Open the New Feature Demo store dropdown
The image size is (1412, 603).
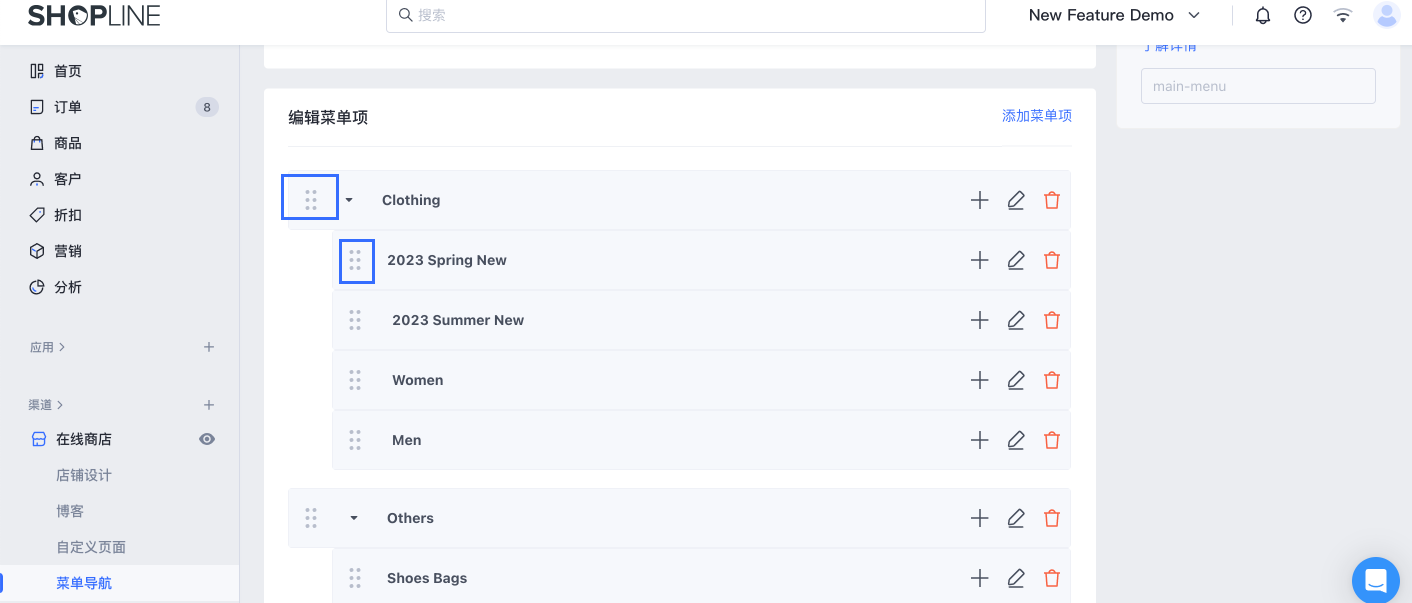[1114, 15]
